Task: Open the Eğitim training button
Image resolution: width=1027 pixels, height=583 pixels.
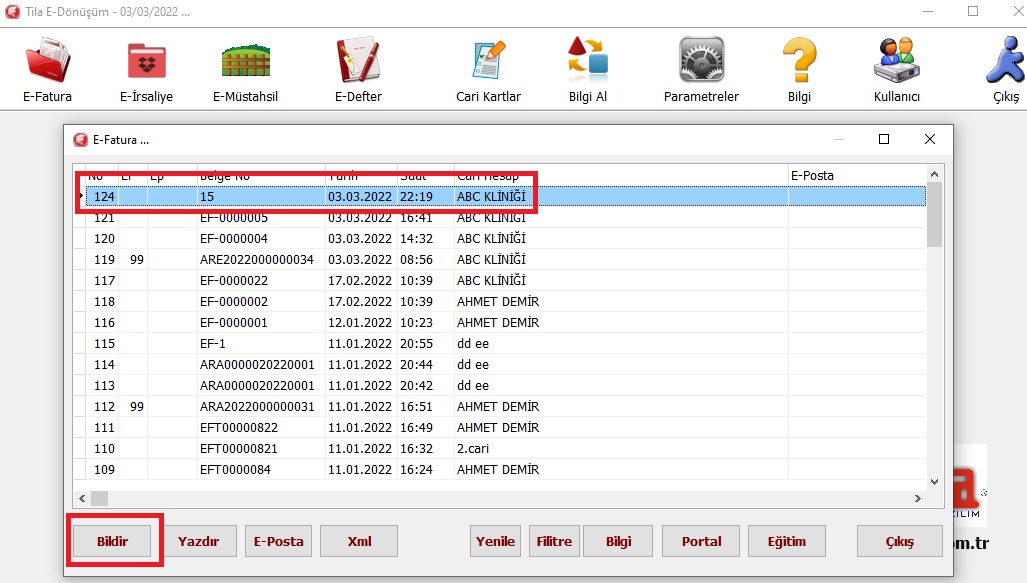Action: (786, 541)
